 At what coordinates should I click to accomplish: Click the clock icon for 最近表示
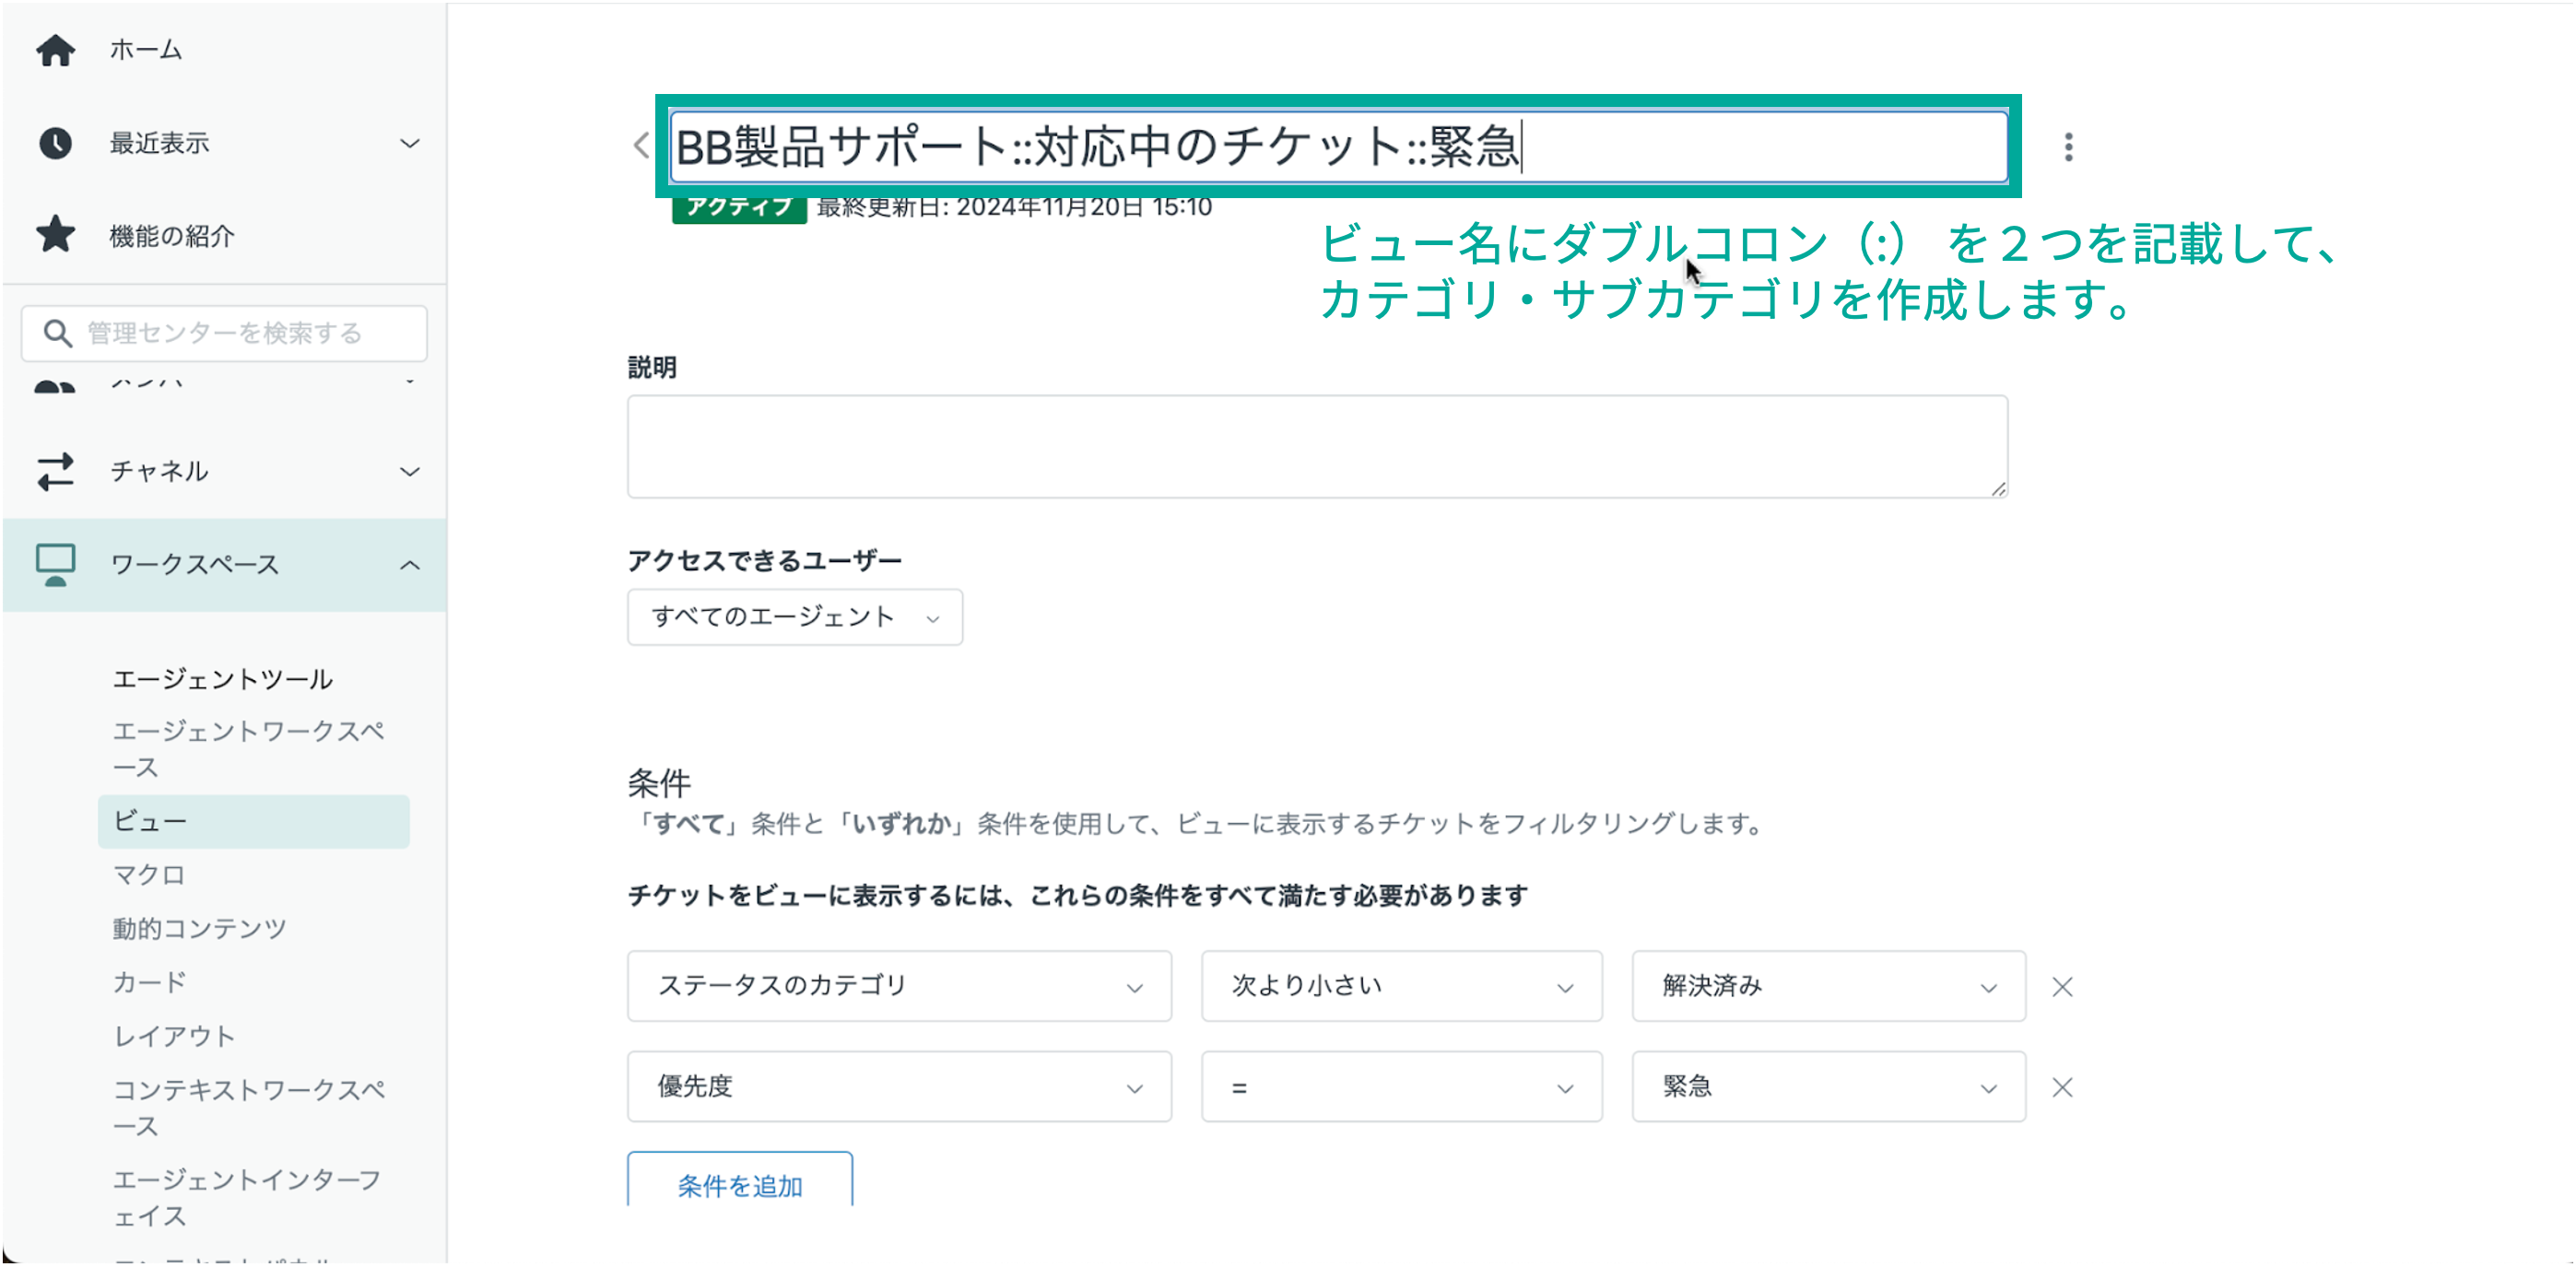[55, 143]
